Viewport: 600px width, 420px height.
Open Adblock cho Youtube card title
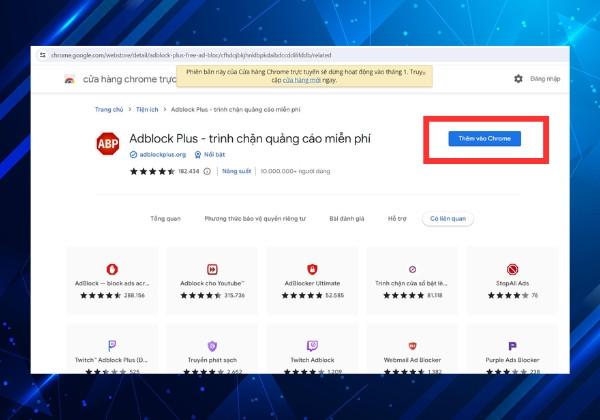212,283
